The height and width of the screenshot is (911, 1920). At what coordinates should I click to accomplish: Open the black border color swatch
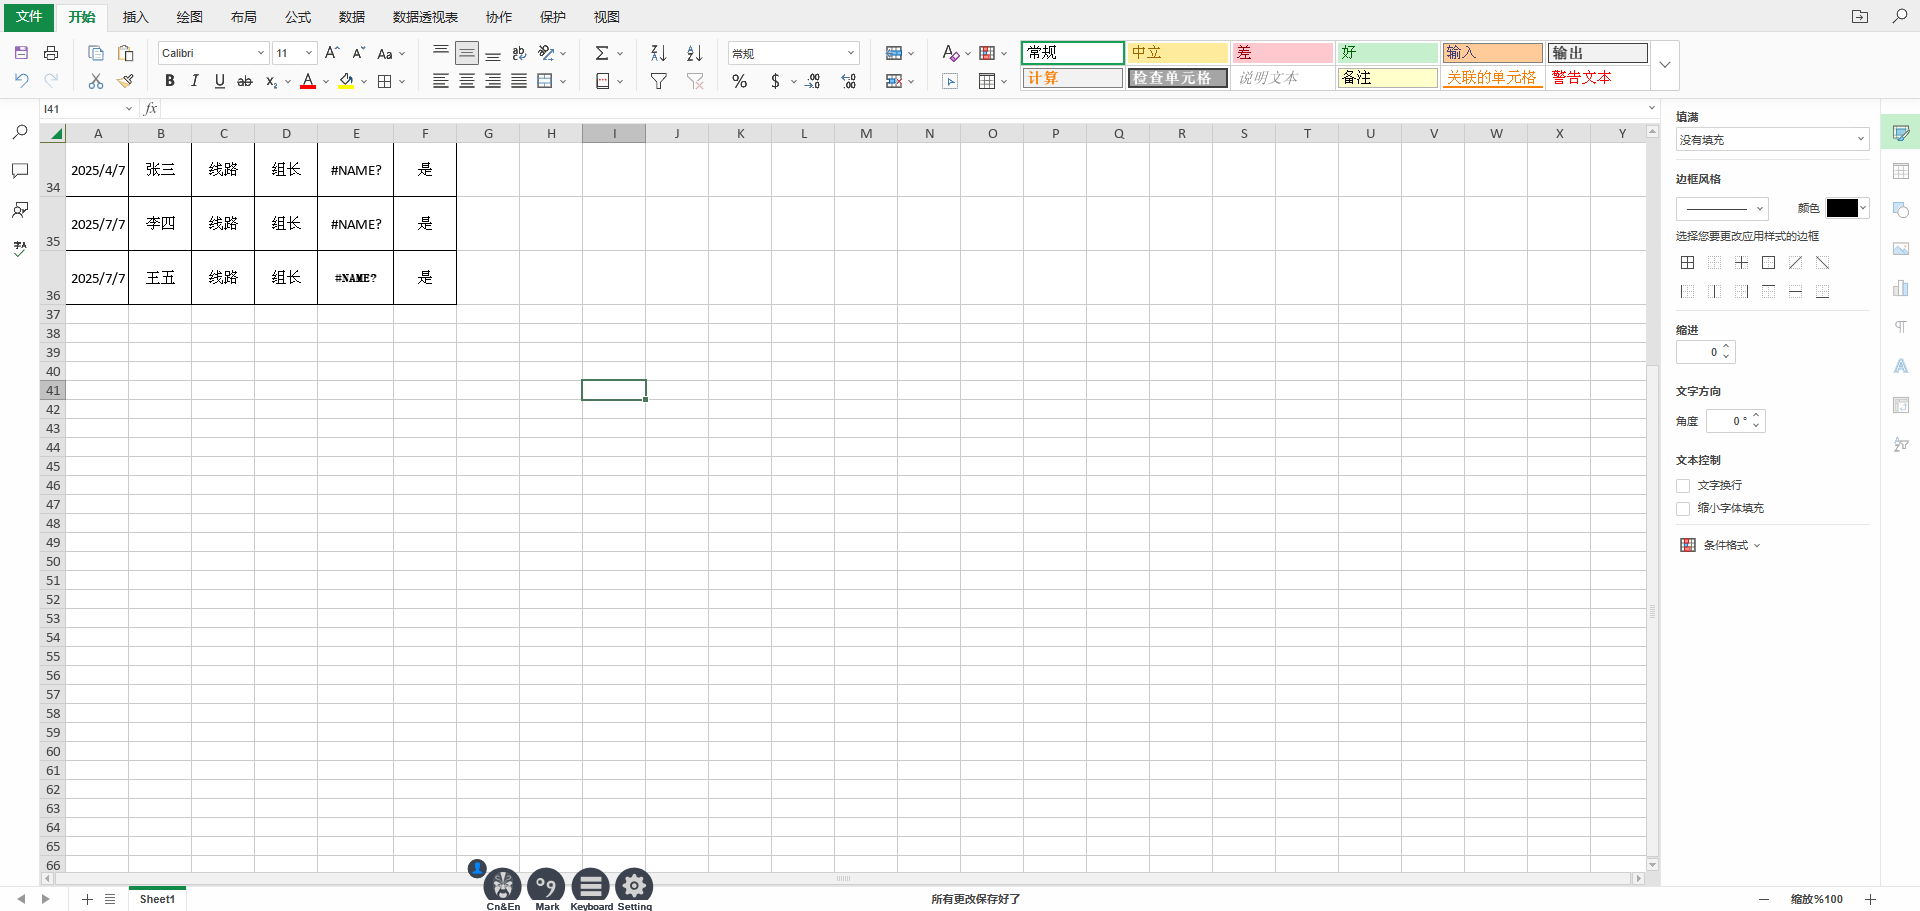[1847, 208]
